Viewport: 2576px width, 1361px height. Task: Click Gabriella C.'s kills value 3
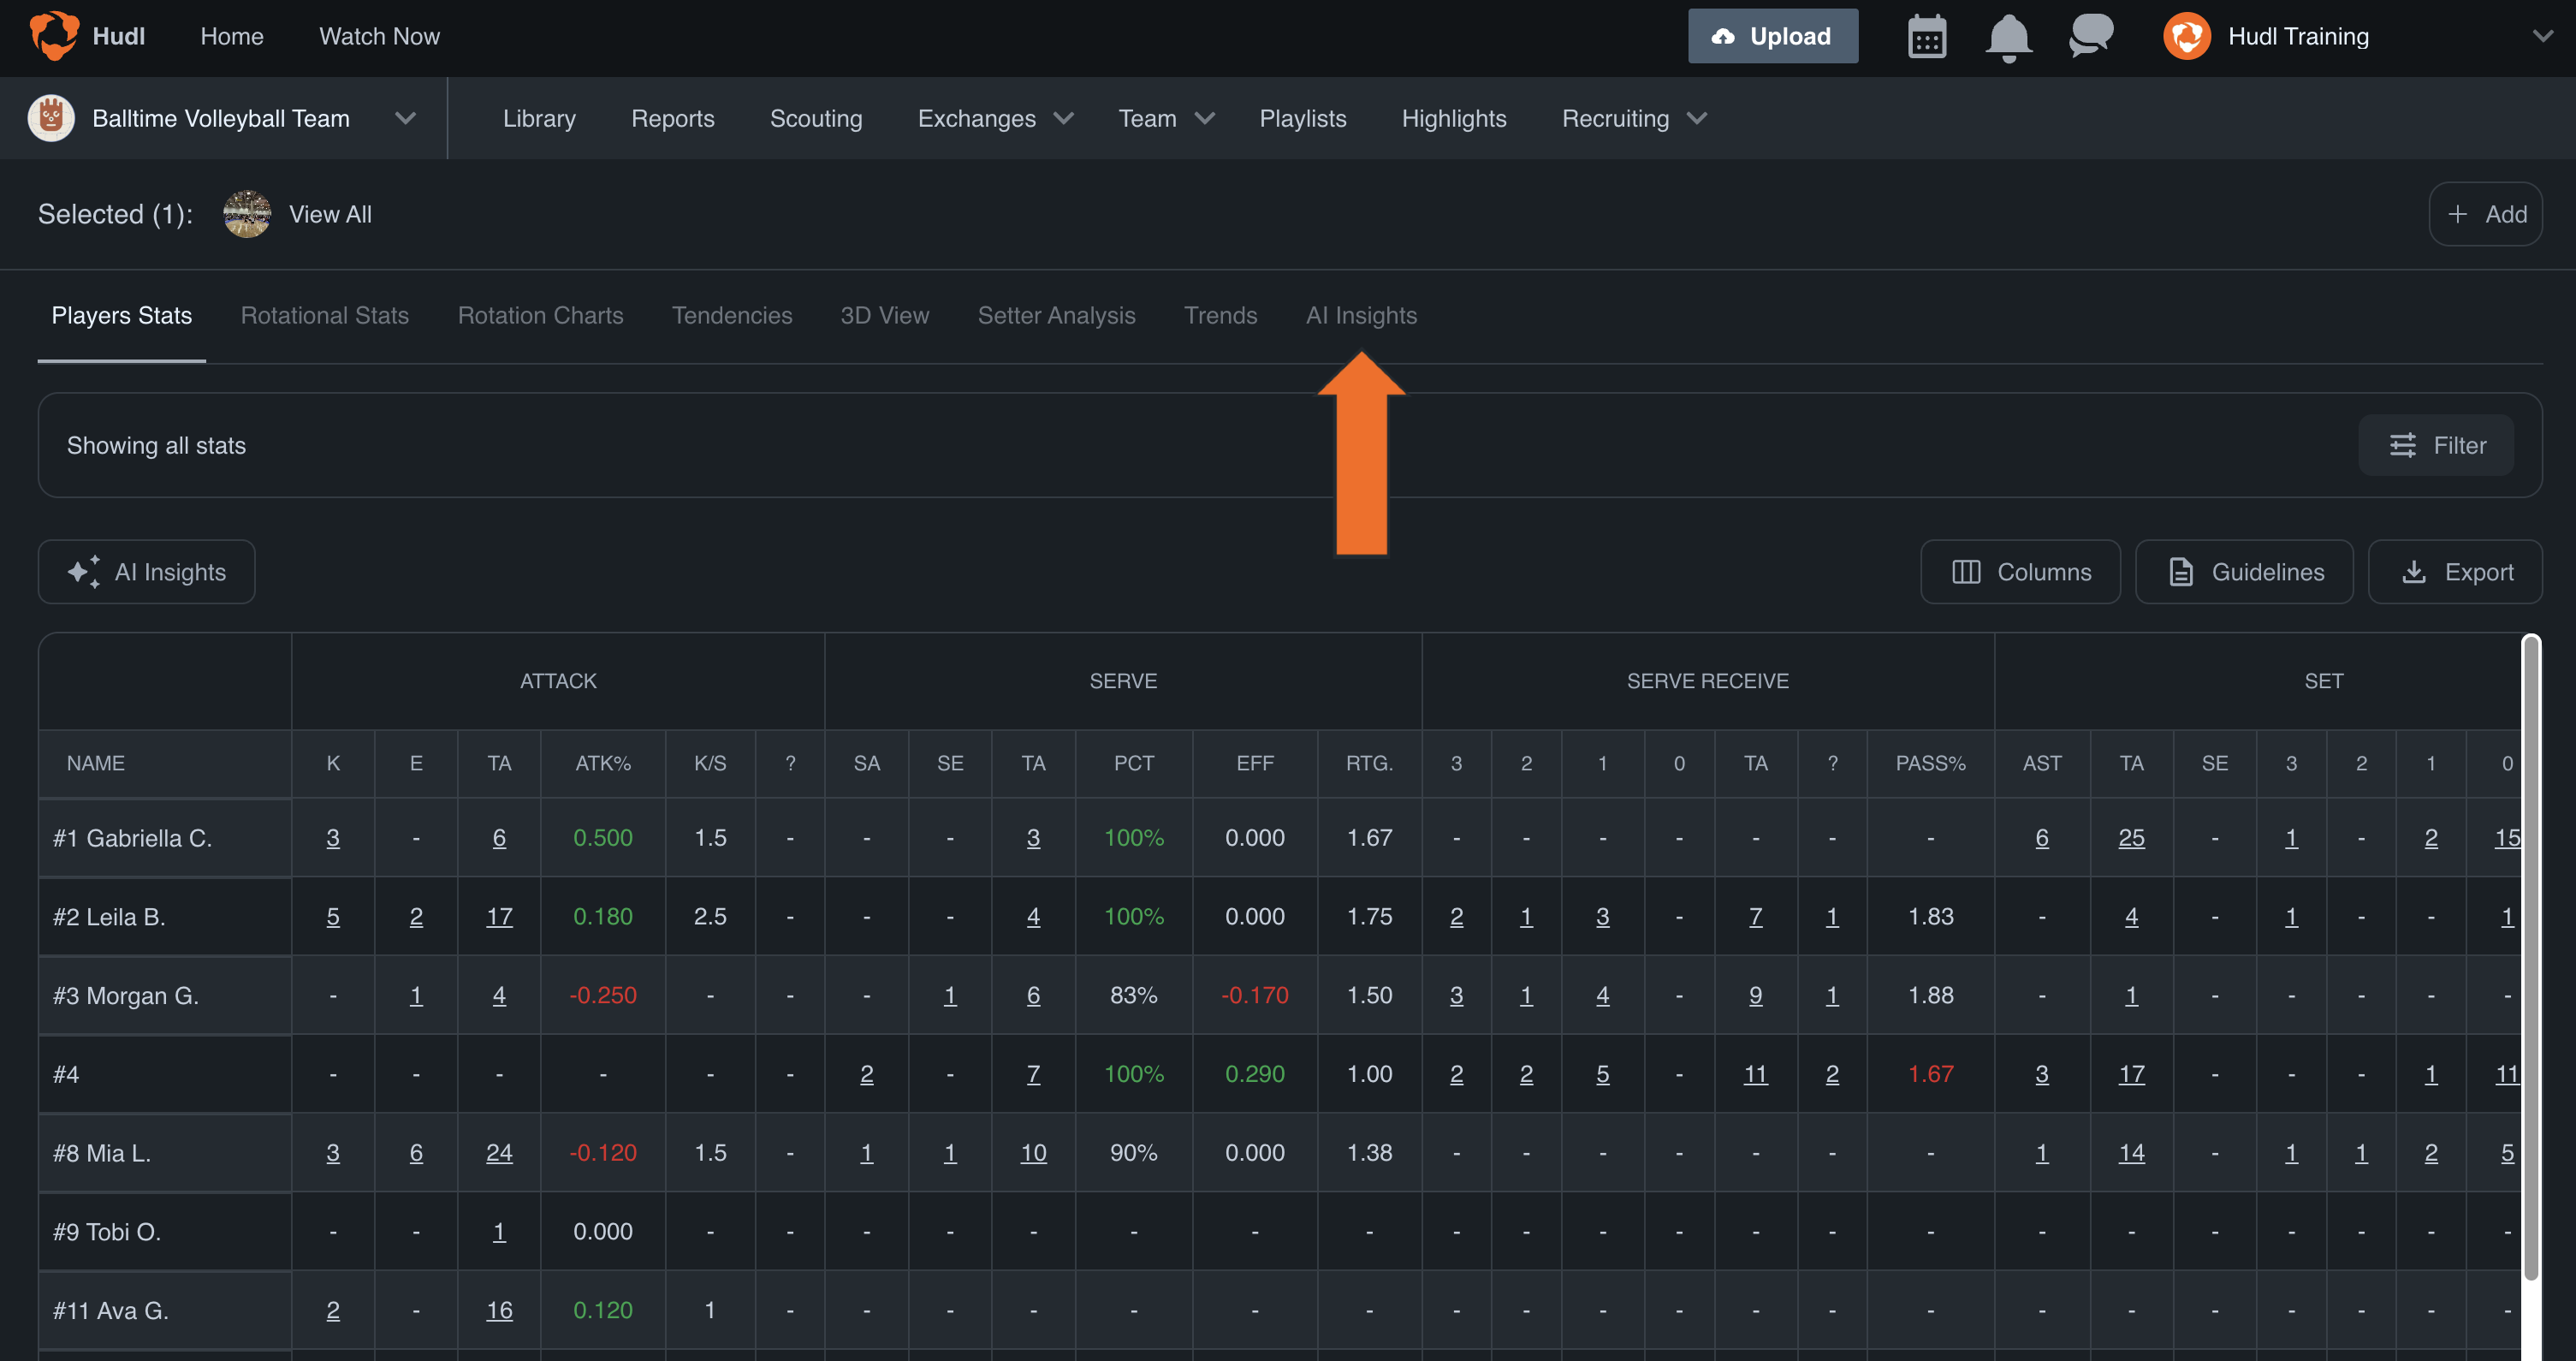[333, 838]
